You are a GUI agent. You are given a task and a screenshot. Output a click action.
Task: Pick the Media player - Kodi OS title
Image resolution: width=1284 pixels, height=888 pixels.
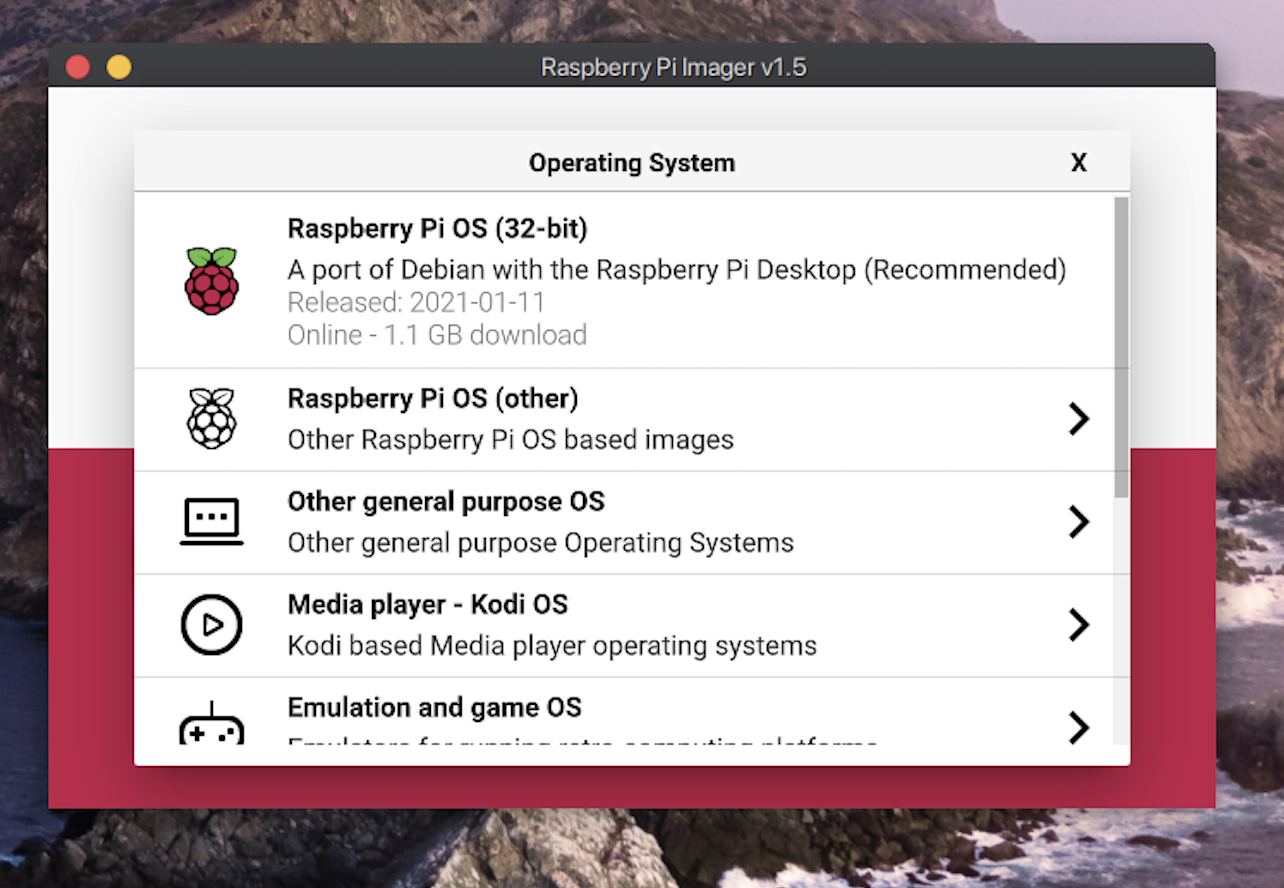(x=428, y=605)
